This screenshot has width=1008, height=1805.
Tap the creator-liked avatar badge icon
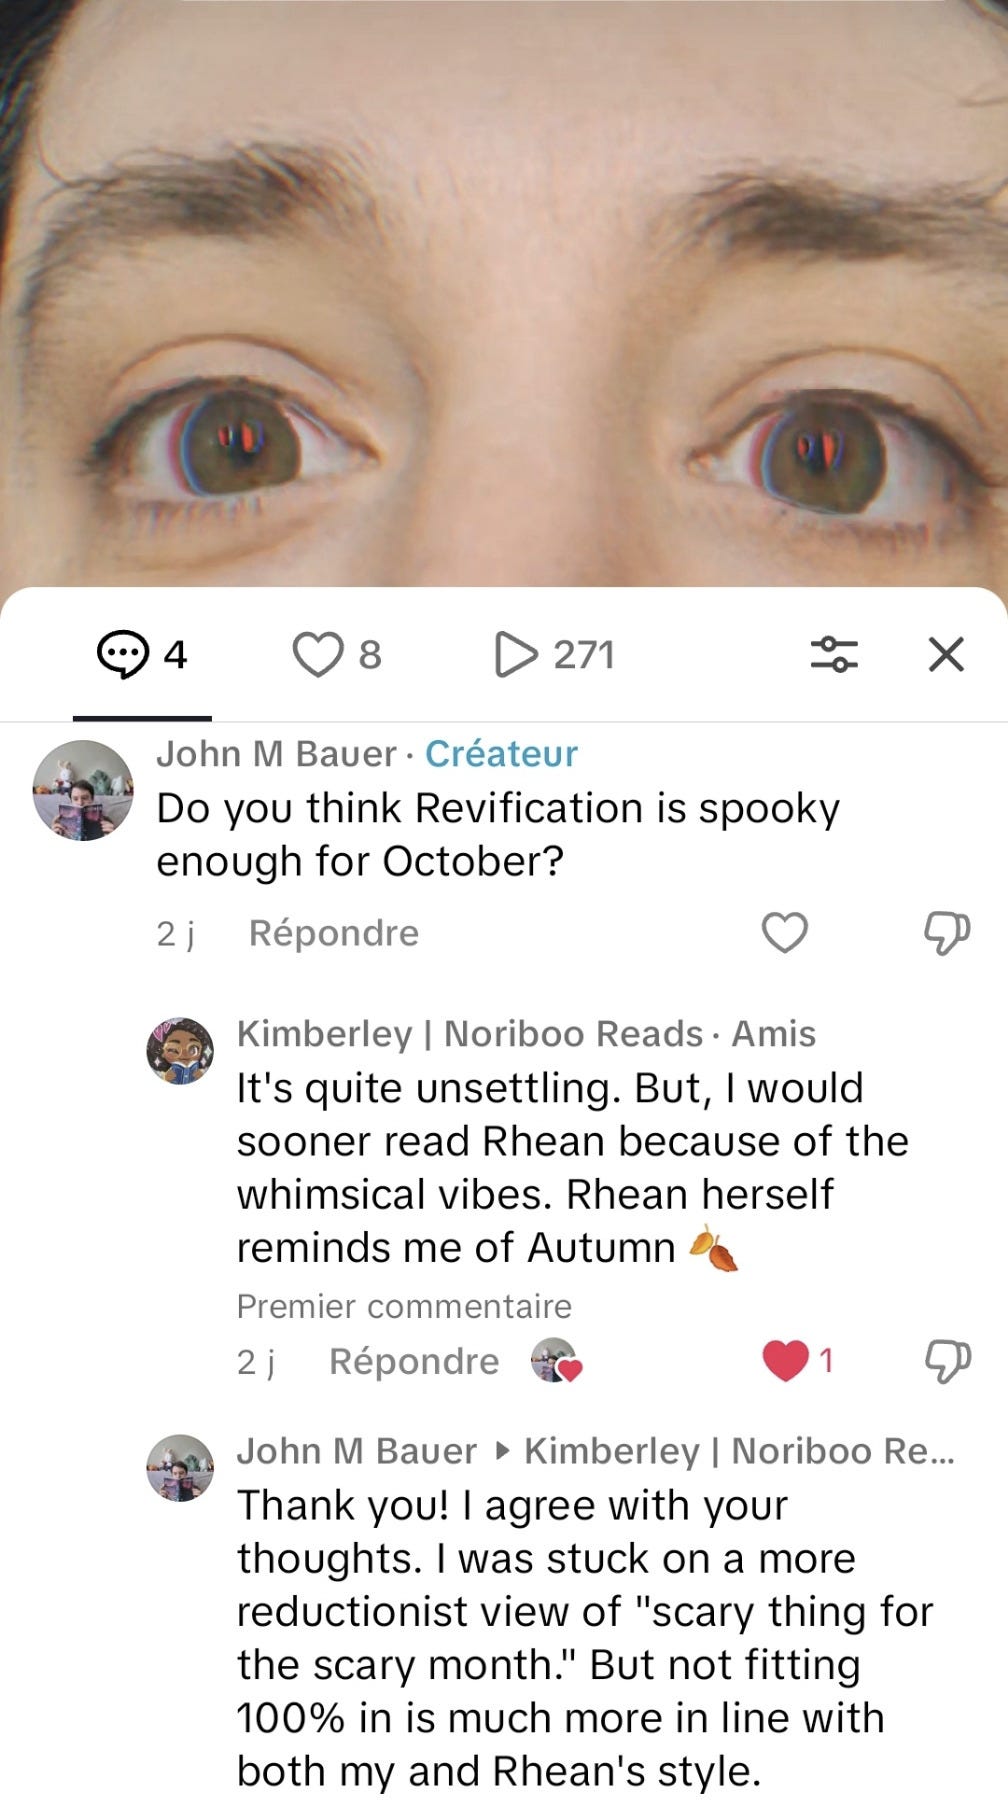(x=556, y=1361)
